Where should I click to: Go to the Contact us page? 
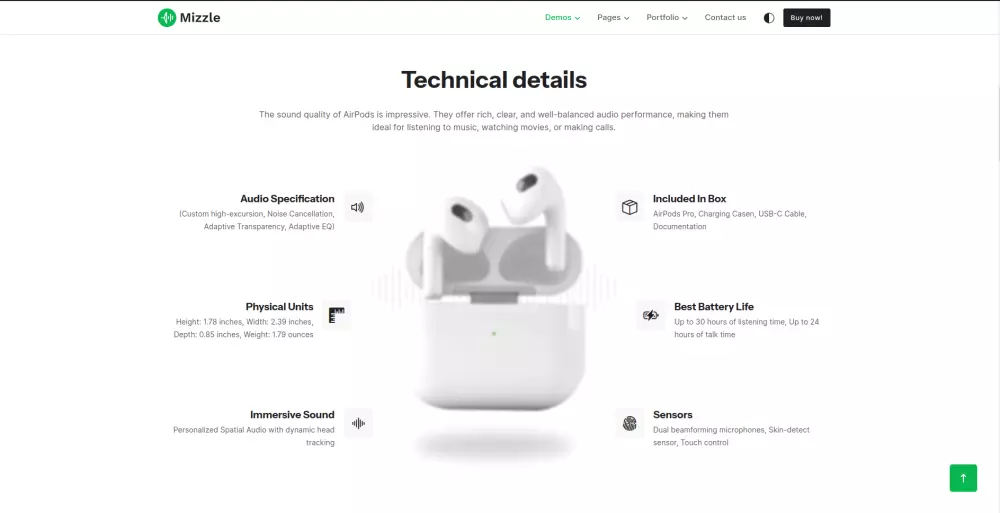(x=725, y=18)
